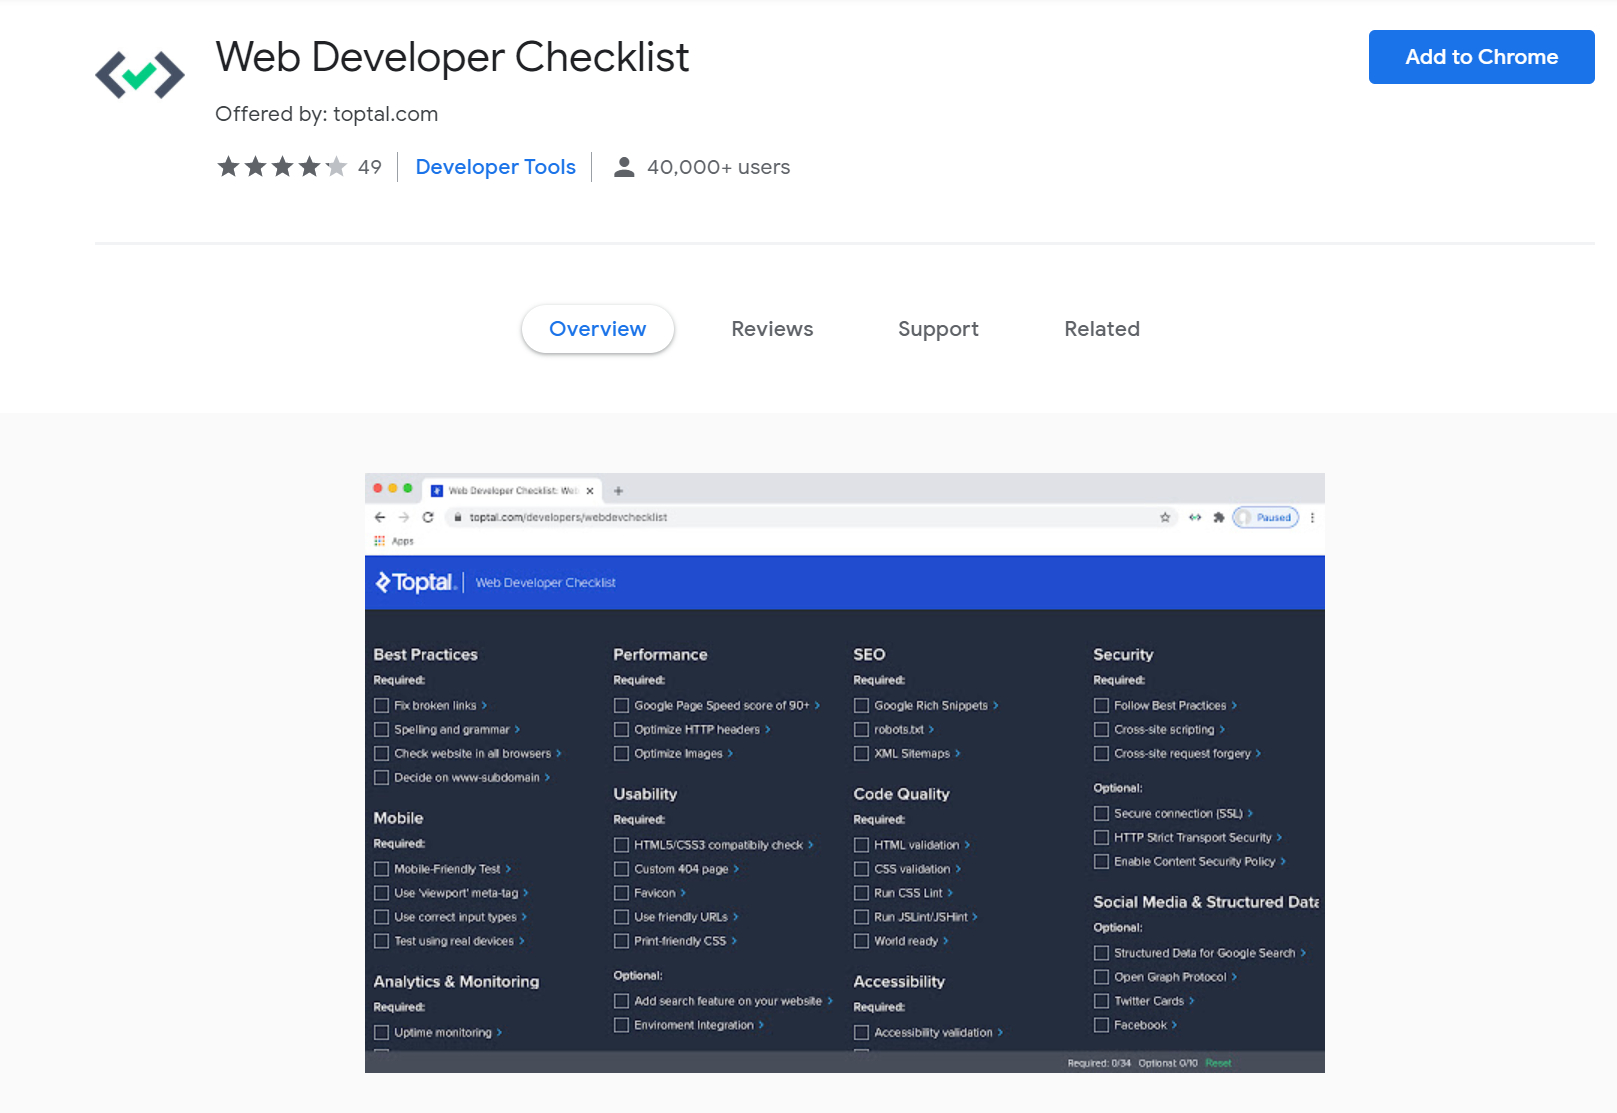Image resolution: width=1617 pixels, height=1113 pixels.
Task: Click the HTTP Strict Transport Security text
Action: coord(1193,837)
